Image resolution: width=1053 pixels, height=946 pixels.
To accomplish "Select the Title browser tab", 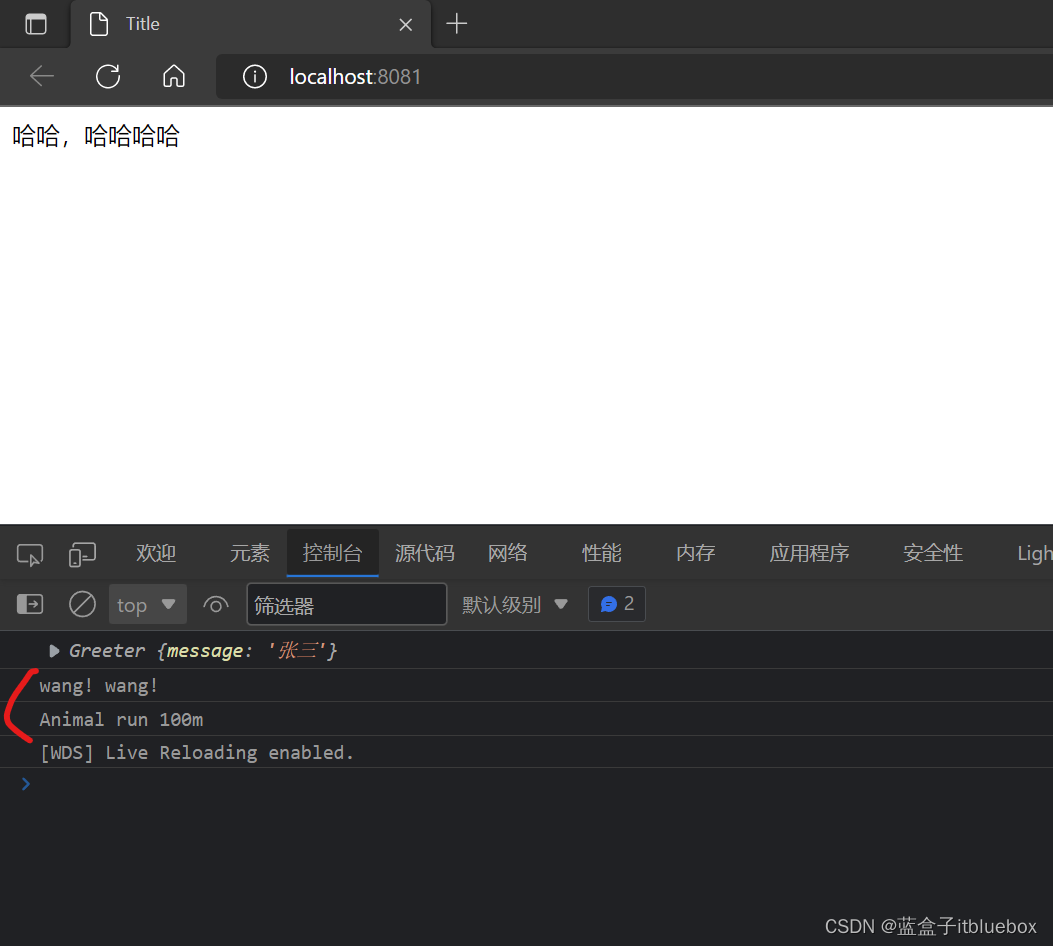I will coord(250,24).
